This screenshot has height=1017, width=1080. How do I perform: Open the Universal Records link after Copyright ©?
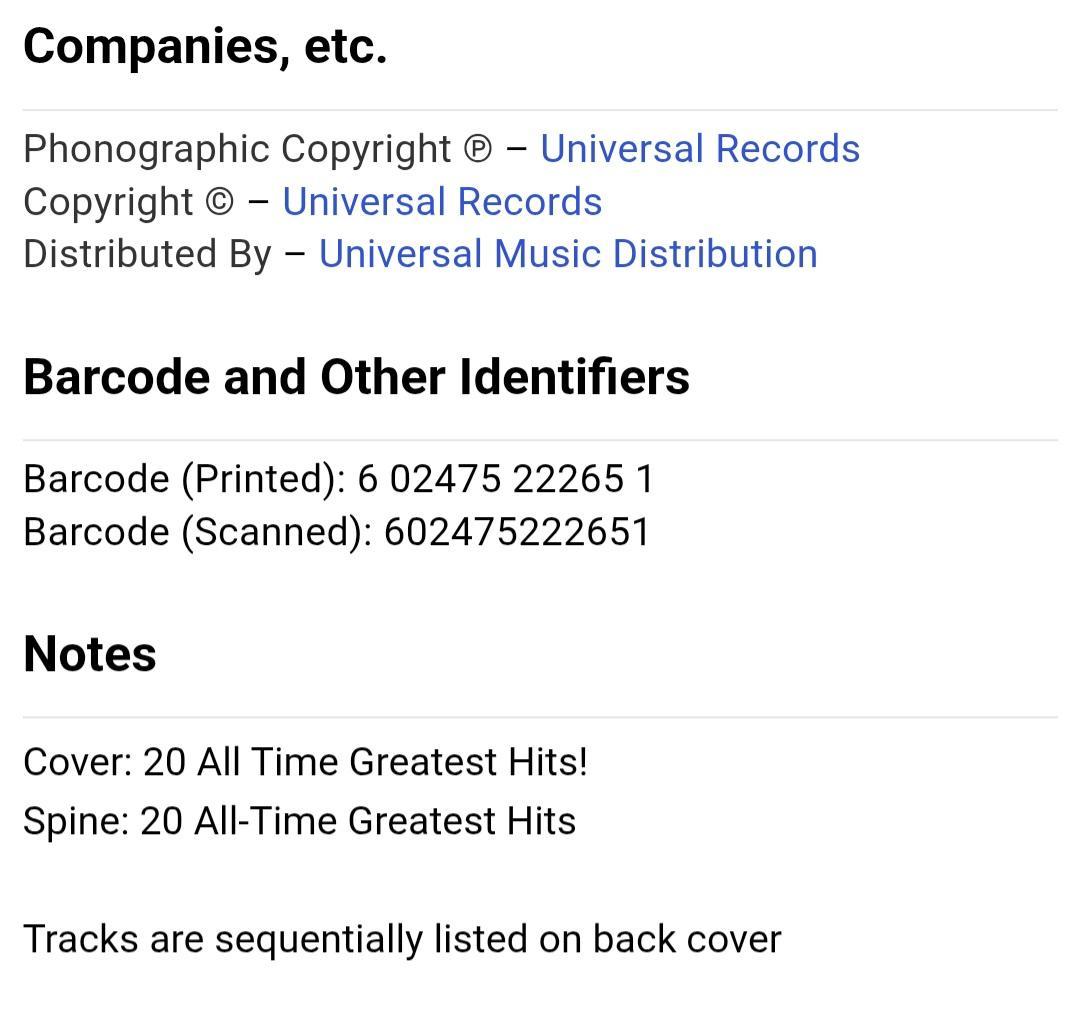tap(442, 202)
